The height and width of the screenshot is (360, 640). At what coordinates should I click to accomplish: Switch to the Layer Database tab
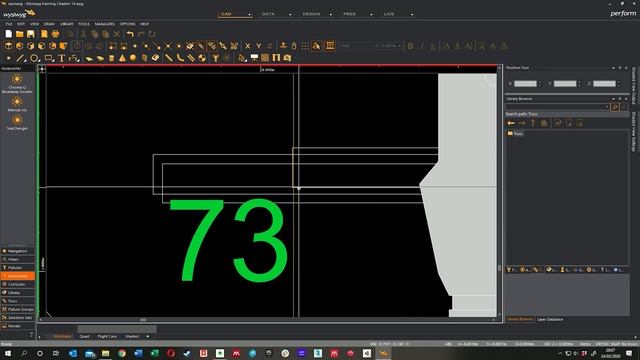(550, 319)
